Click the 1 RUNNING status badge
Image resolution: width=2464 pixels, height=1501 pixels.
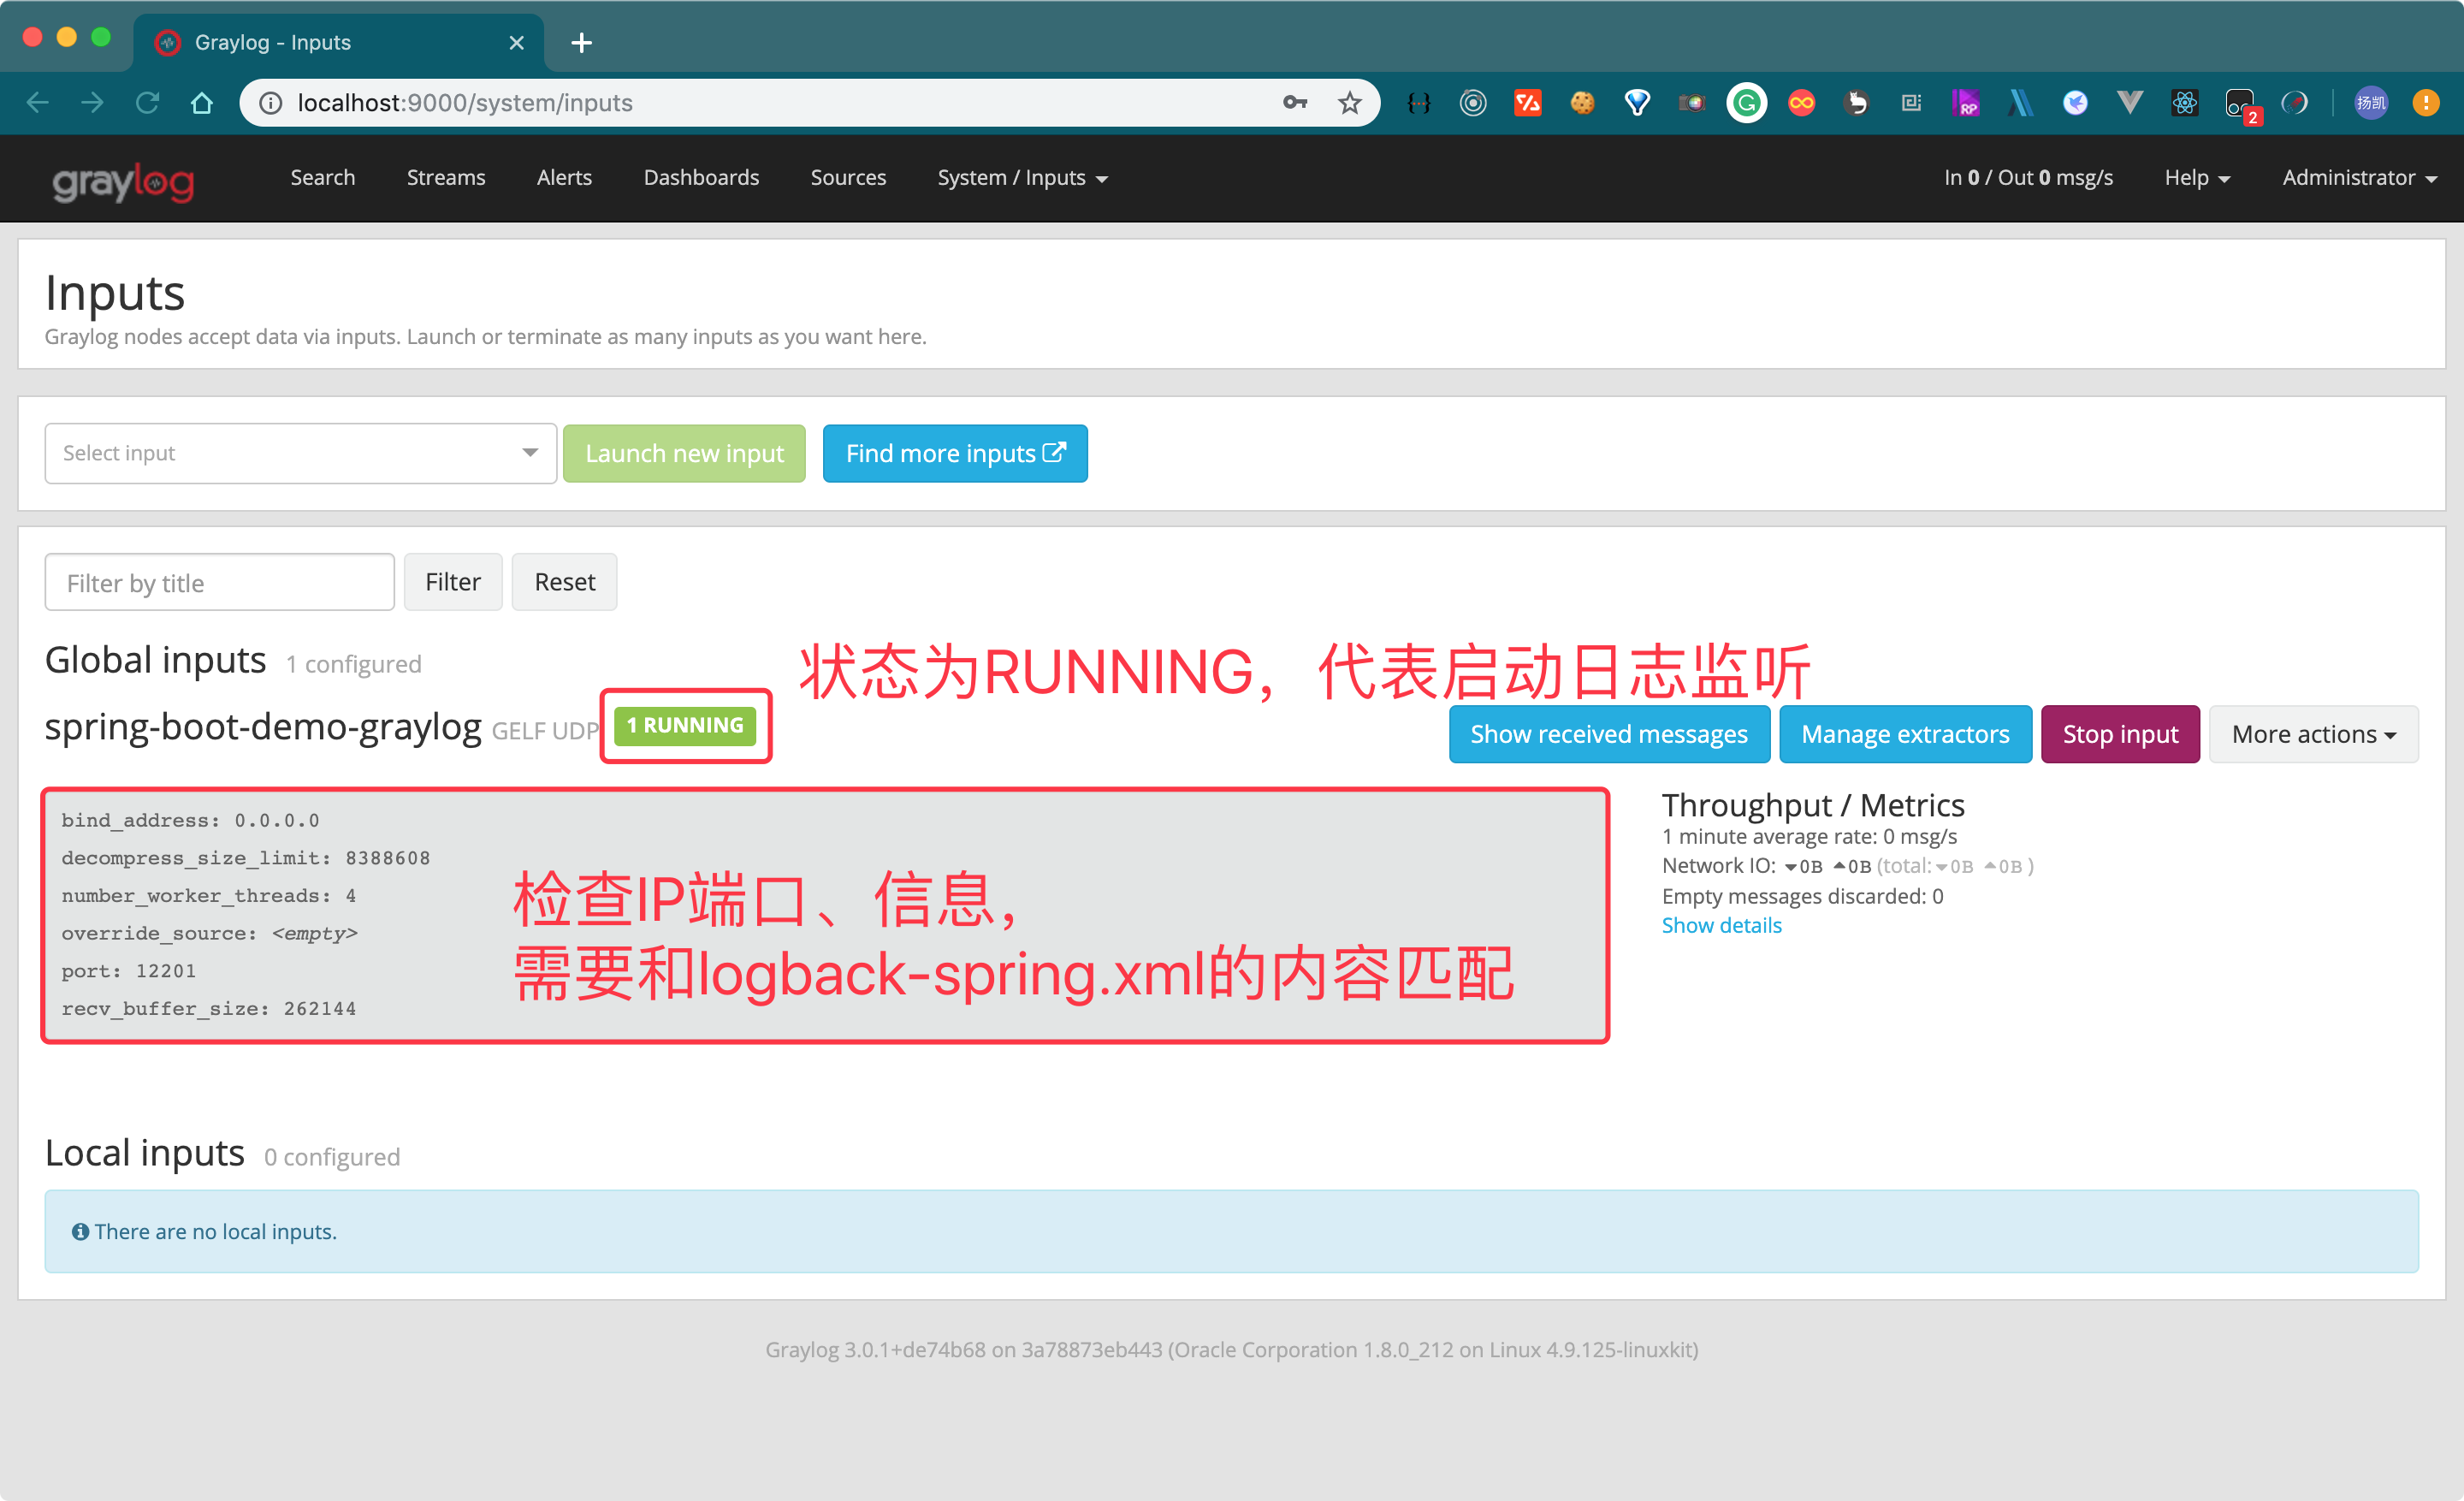coord(685,725)
